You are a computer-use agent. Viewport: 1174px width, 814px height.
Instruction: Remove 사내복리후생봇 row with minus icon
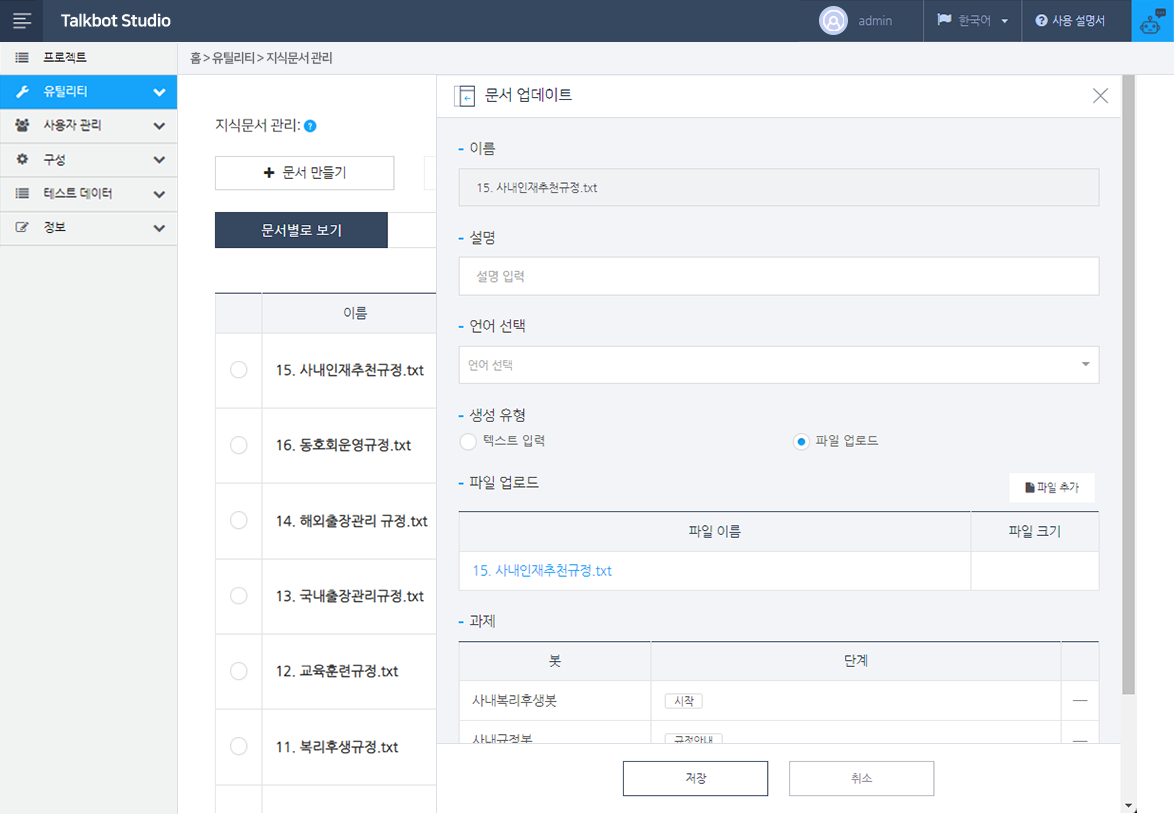pos(1079,700)
